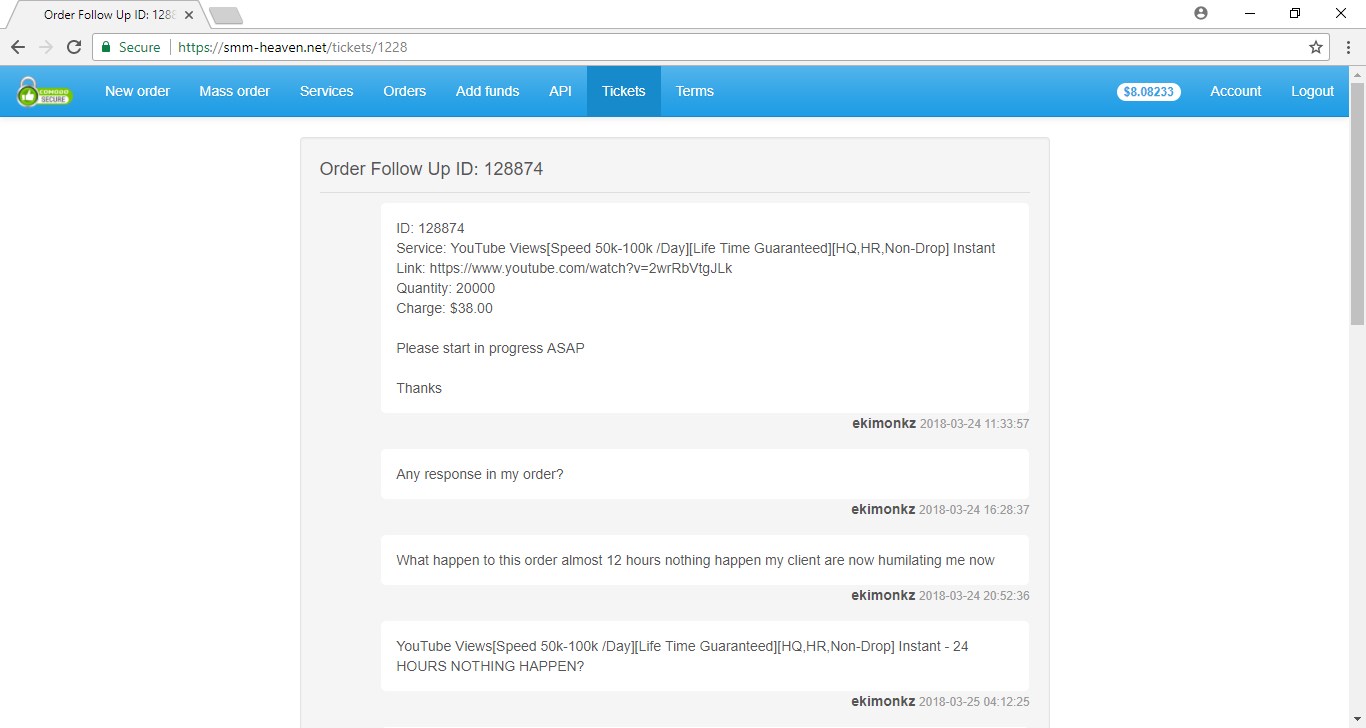The height and width of the screenshot is (728, 1366).
Task: Click the Service description line
Action: pos(696,248)
